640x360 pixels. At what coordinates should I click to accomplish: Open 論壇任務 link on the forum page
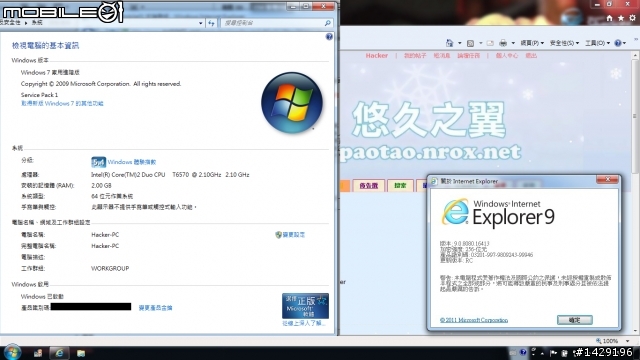click(x=469, y=56)
